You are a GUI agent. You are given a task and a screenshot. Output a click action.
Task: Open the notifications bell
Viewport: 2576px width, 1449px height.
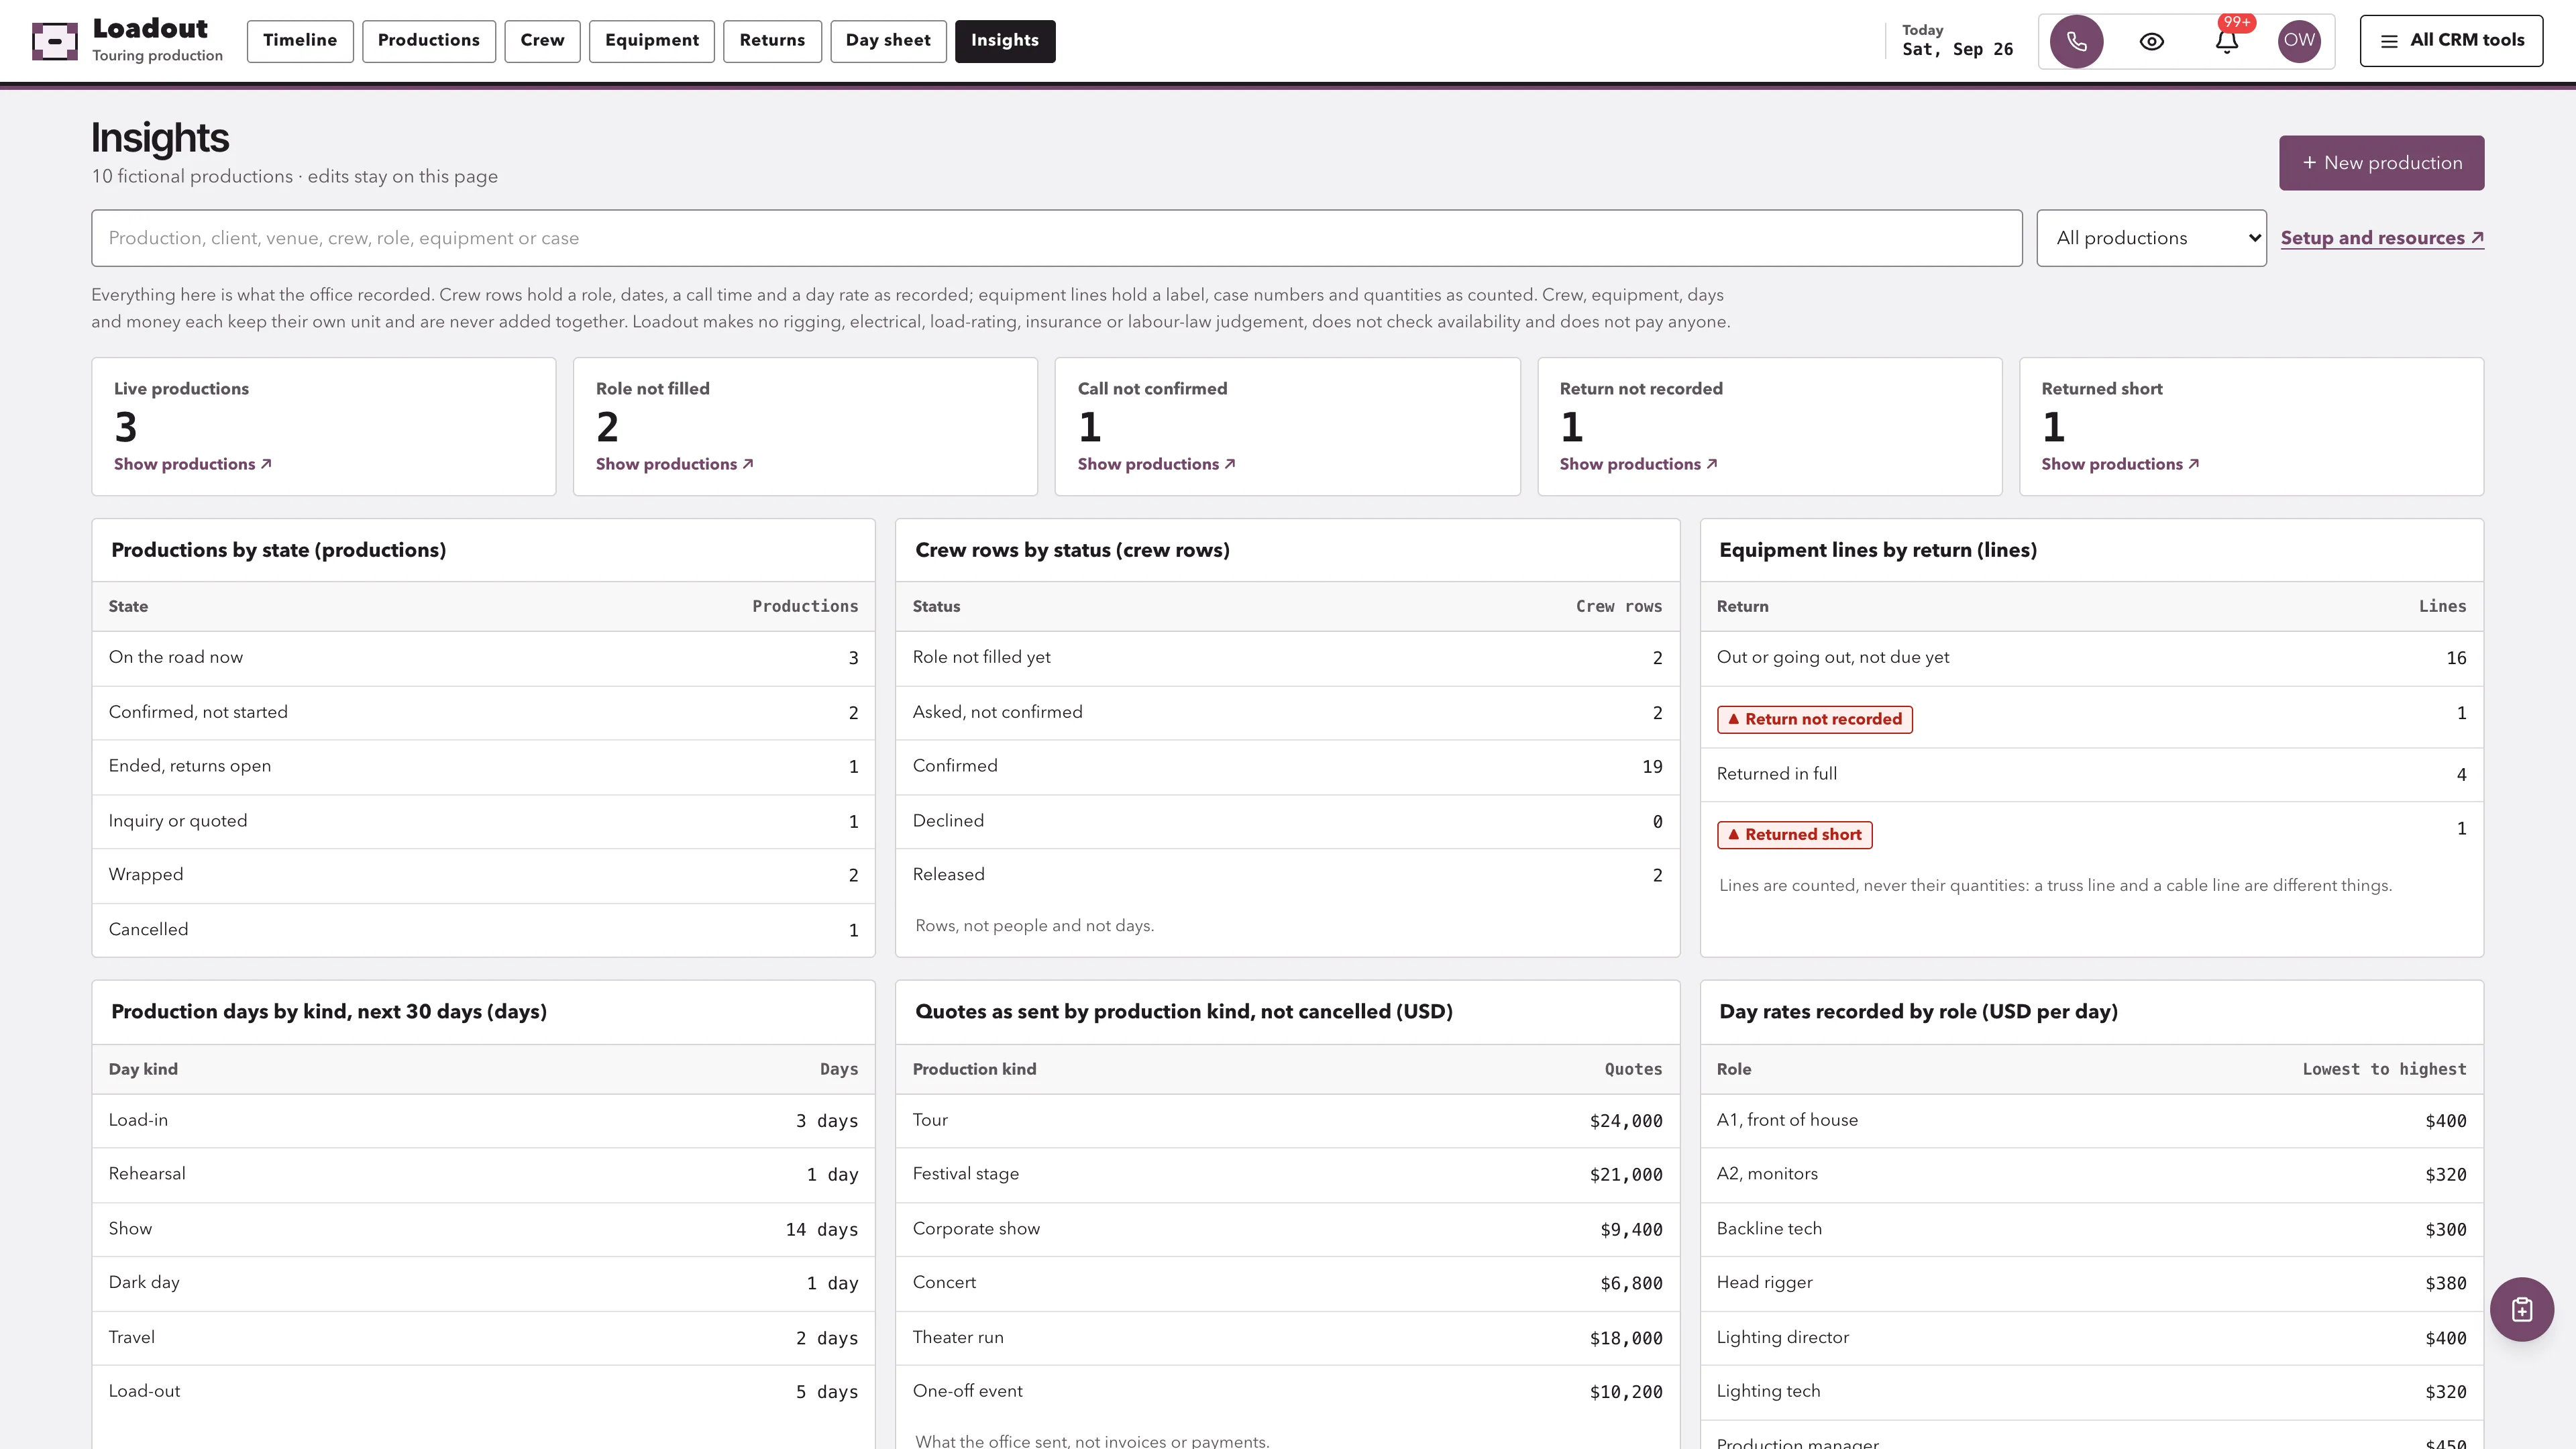coord(2226,41)
